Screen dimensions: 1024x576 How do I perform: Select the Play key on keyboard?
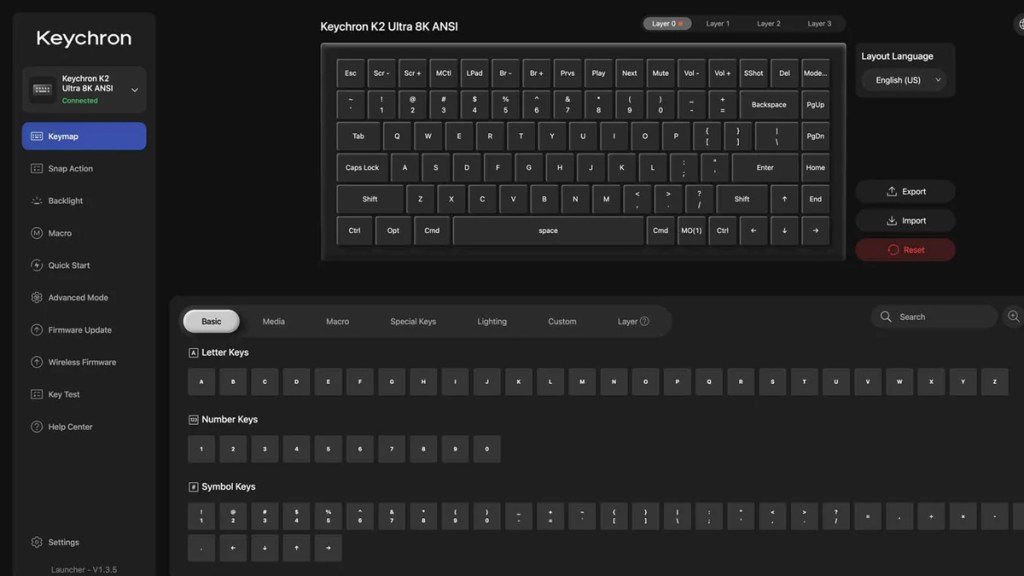[x=598, y=73]
